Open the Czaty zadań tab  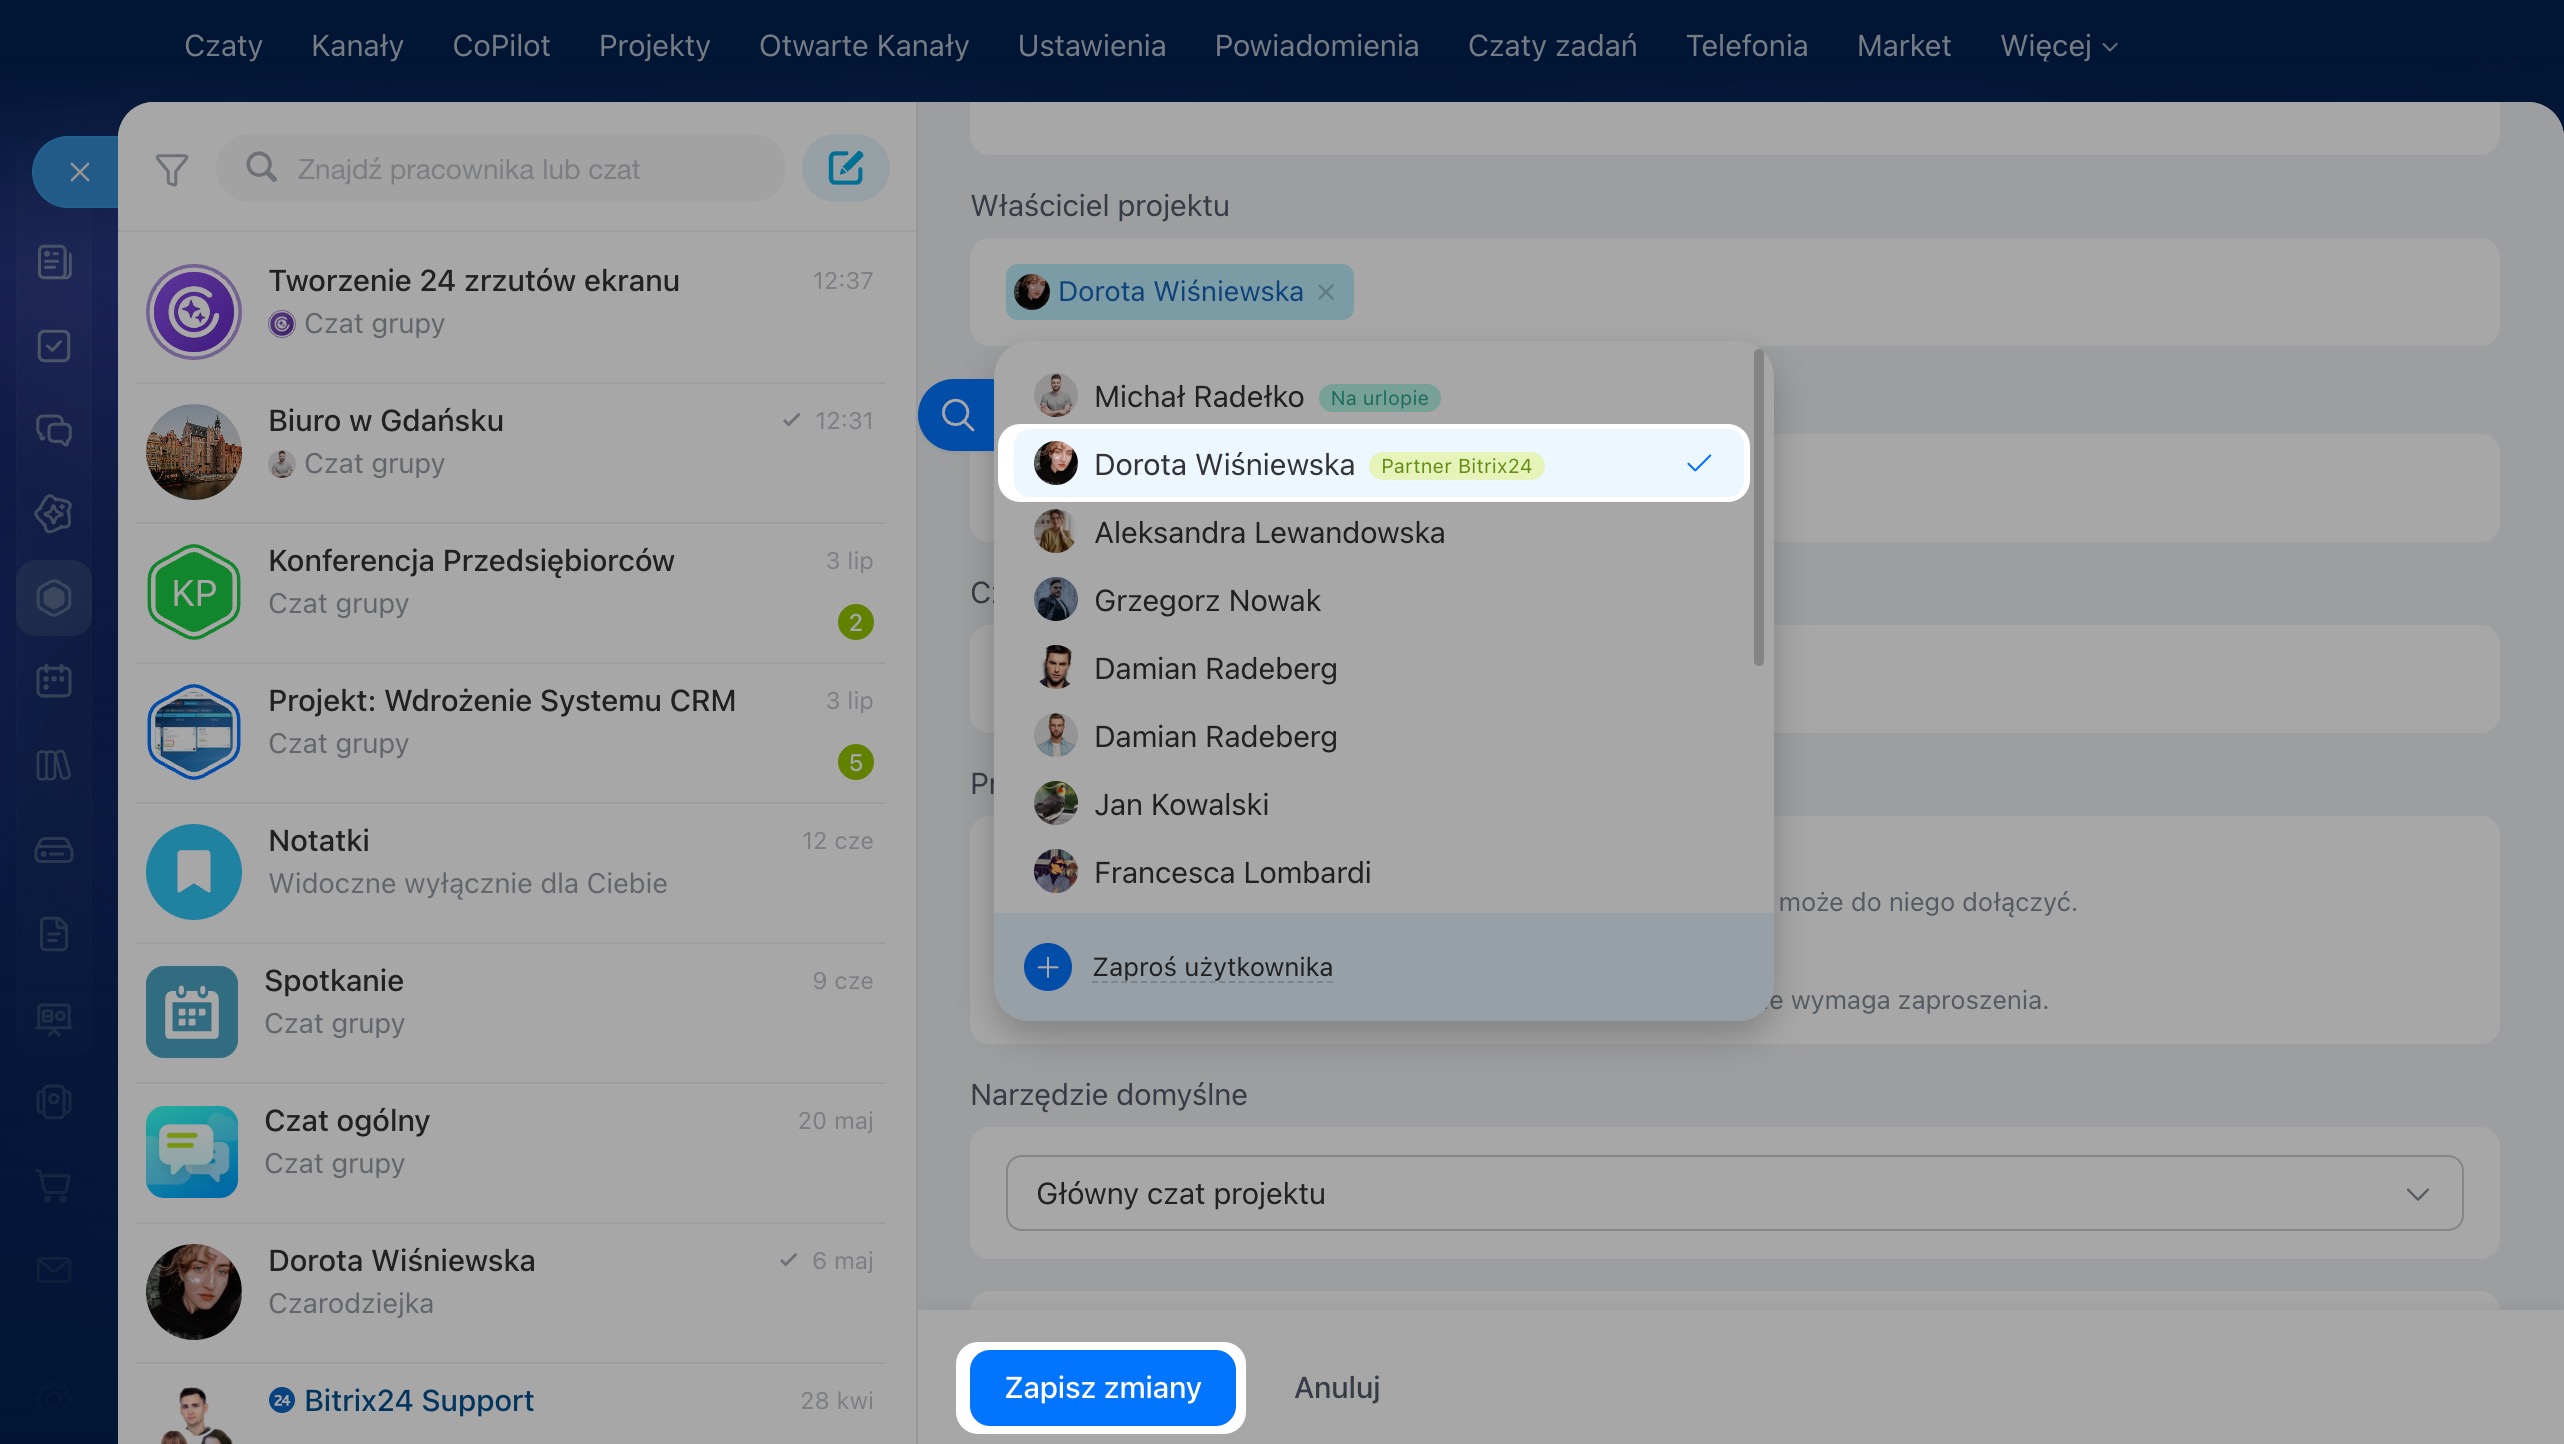1552,46
